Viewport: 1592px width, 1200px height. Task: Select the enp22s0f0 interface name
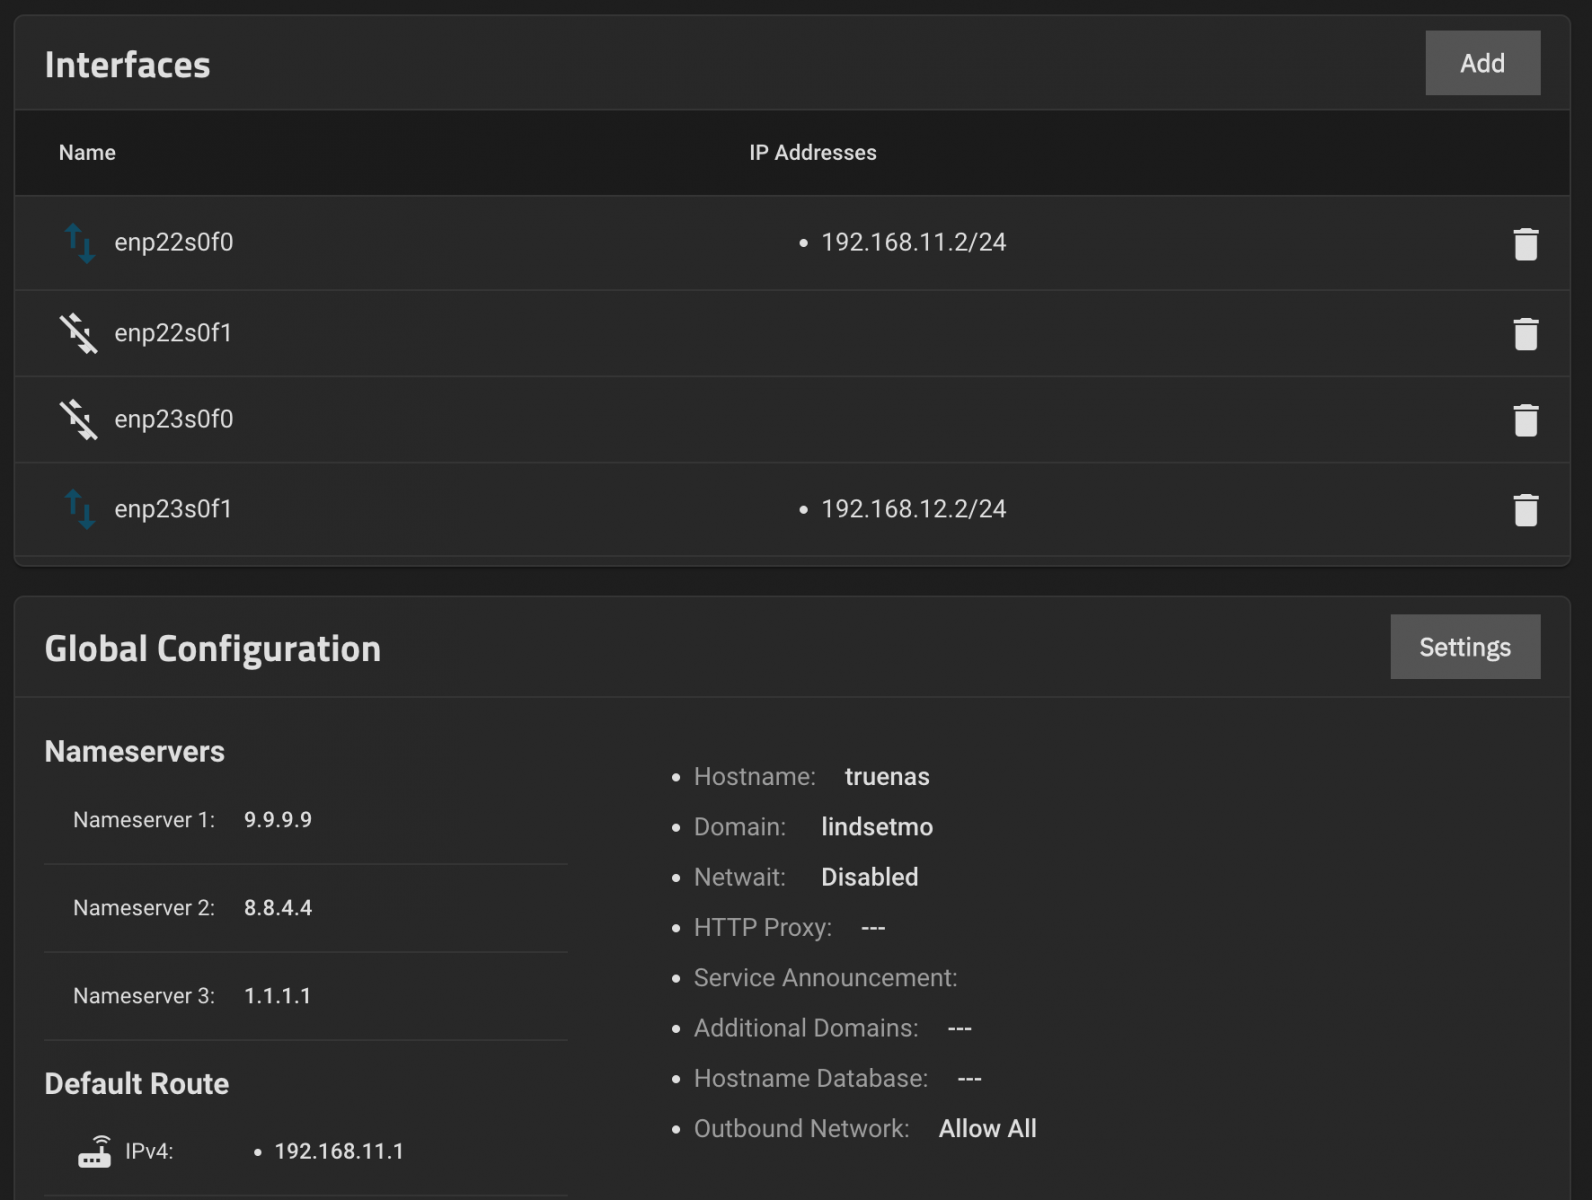point(174,243)
